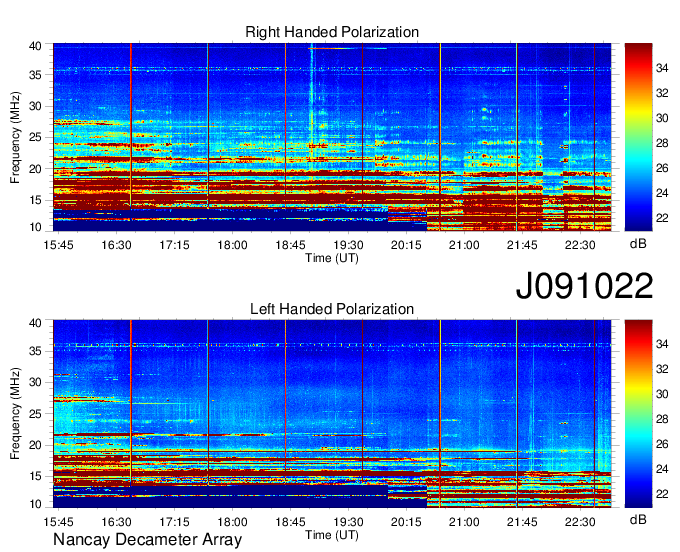Click 17:15 tick under Left Handed plot
Viewport: 680px width, 552px height.
(x=174, y=521)
